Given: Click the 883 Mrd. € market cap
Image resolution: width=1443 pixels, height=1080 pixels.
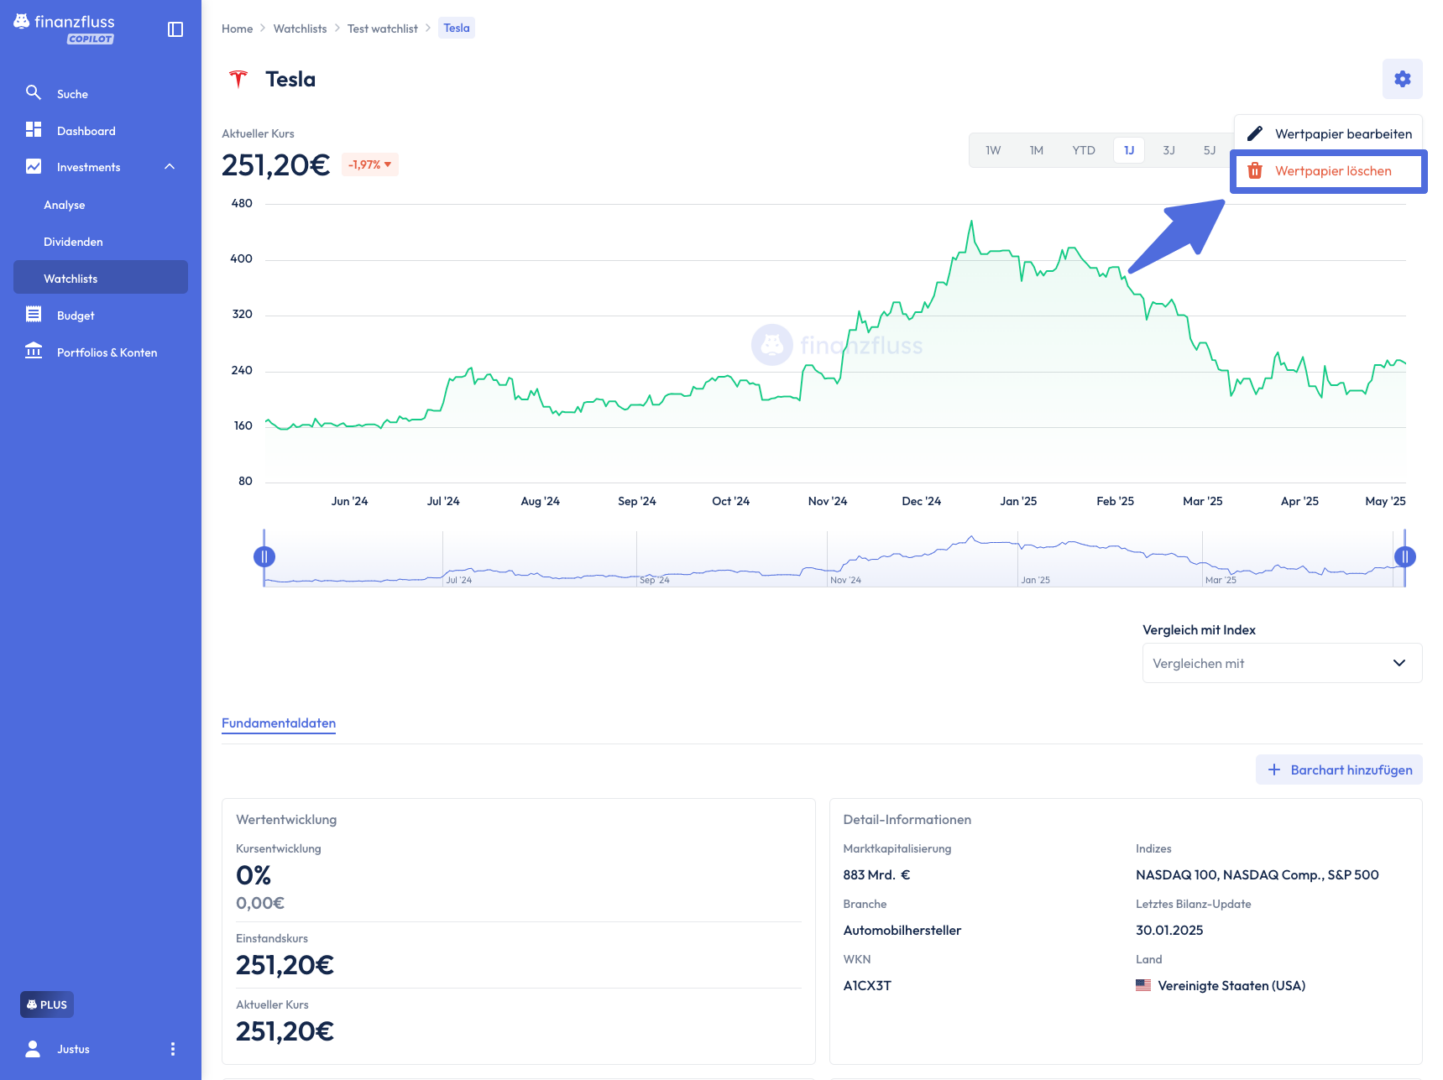Looking at the screenshot, I should tap(876, 874).
